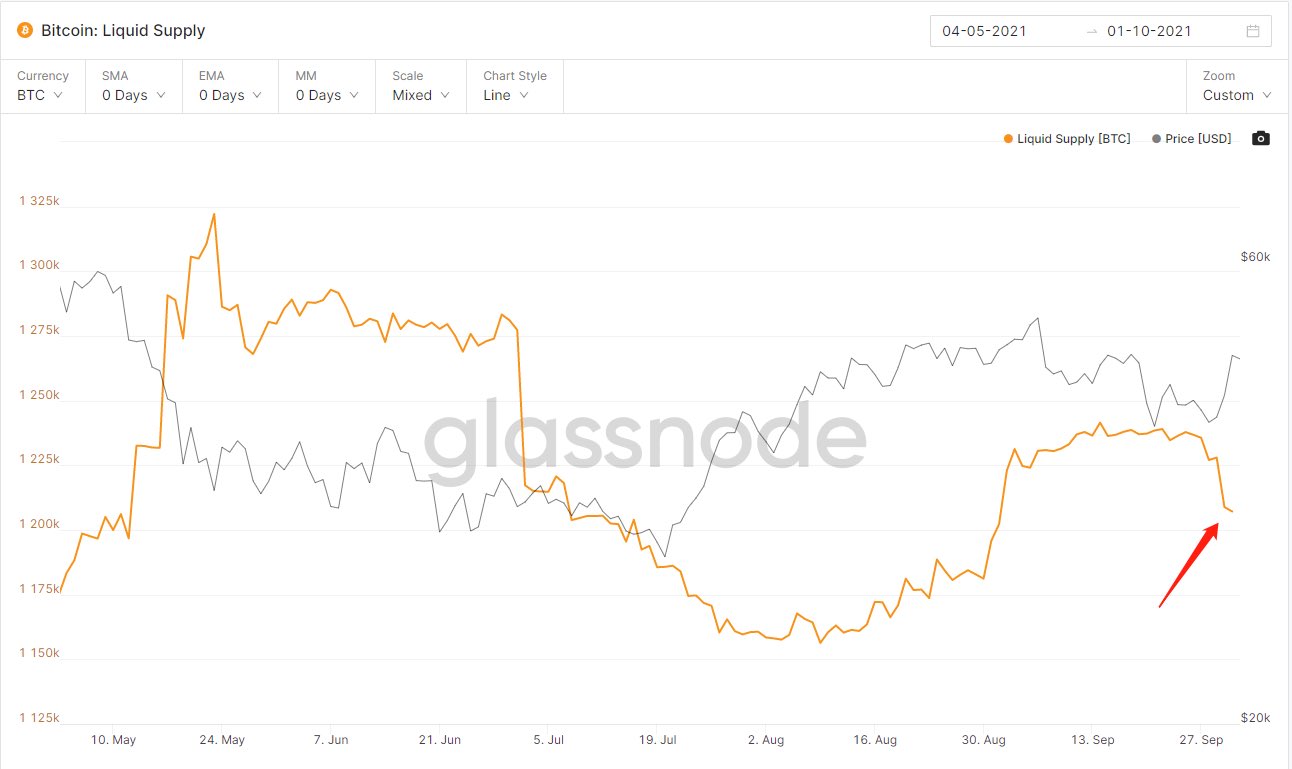Screen dimensions: 1292x769
Task: Toggle the Liquid Supply [BTC] legend series
Action: [1073, 139]
